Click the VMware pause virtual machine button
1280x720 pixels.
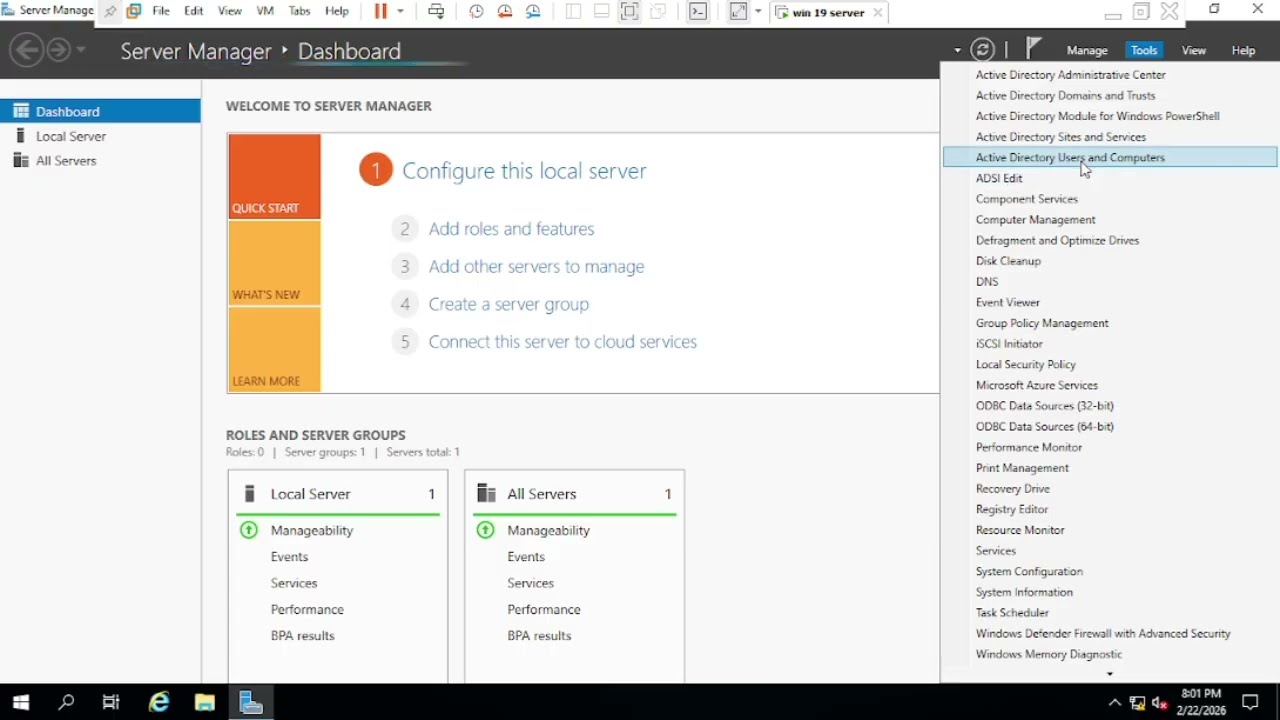click(380, 12)
